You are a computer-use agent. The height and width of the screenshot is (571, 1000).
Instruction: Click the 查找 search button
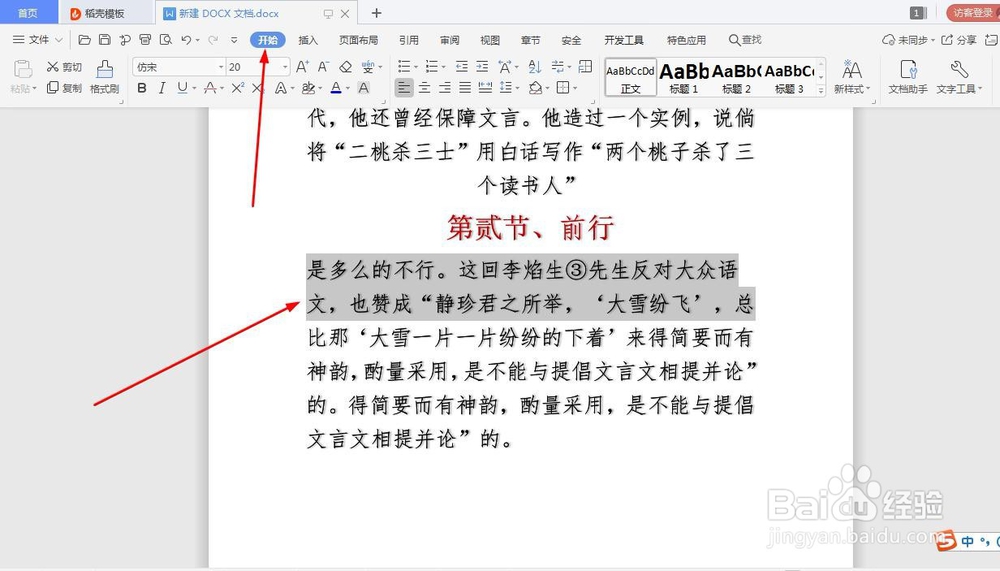(745, 40)
